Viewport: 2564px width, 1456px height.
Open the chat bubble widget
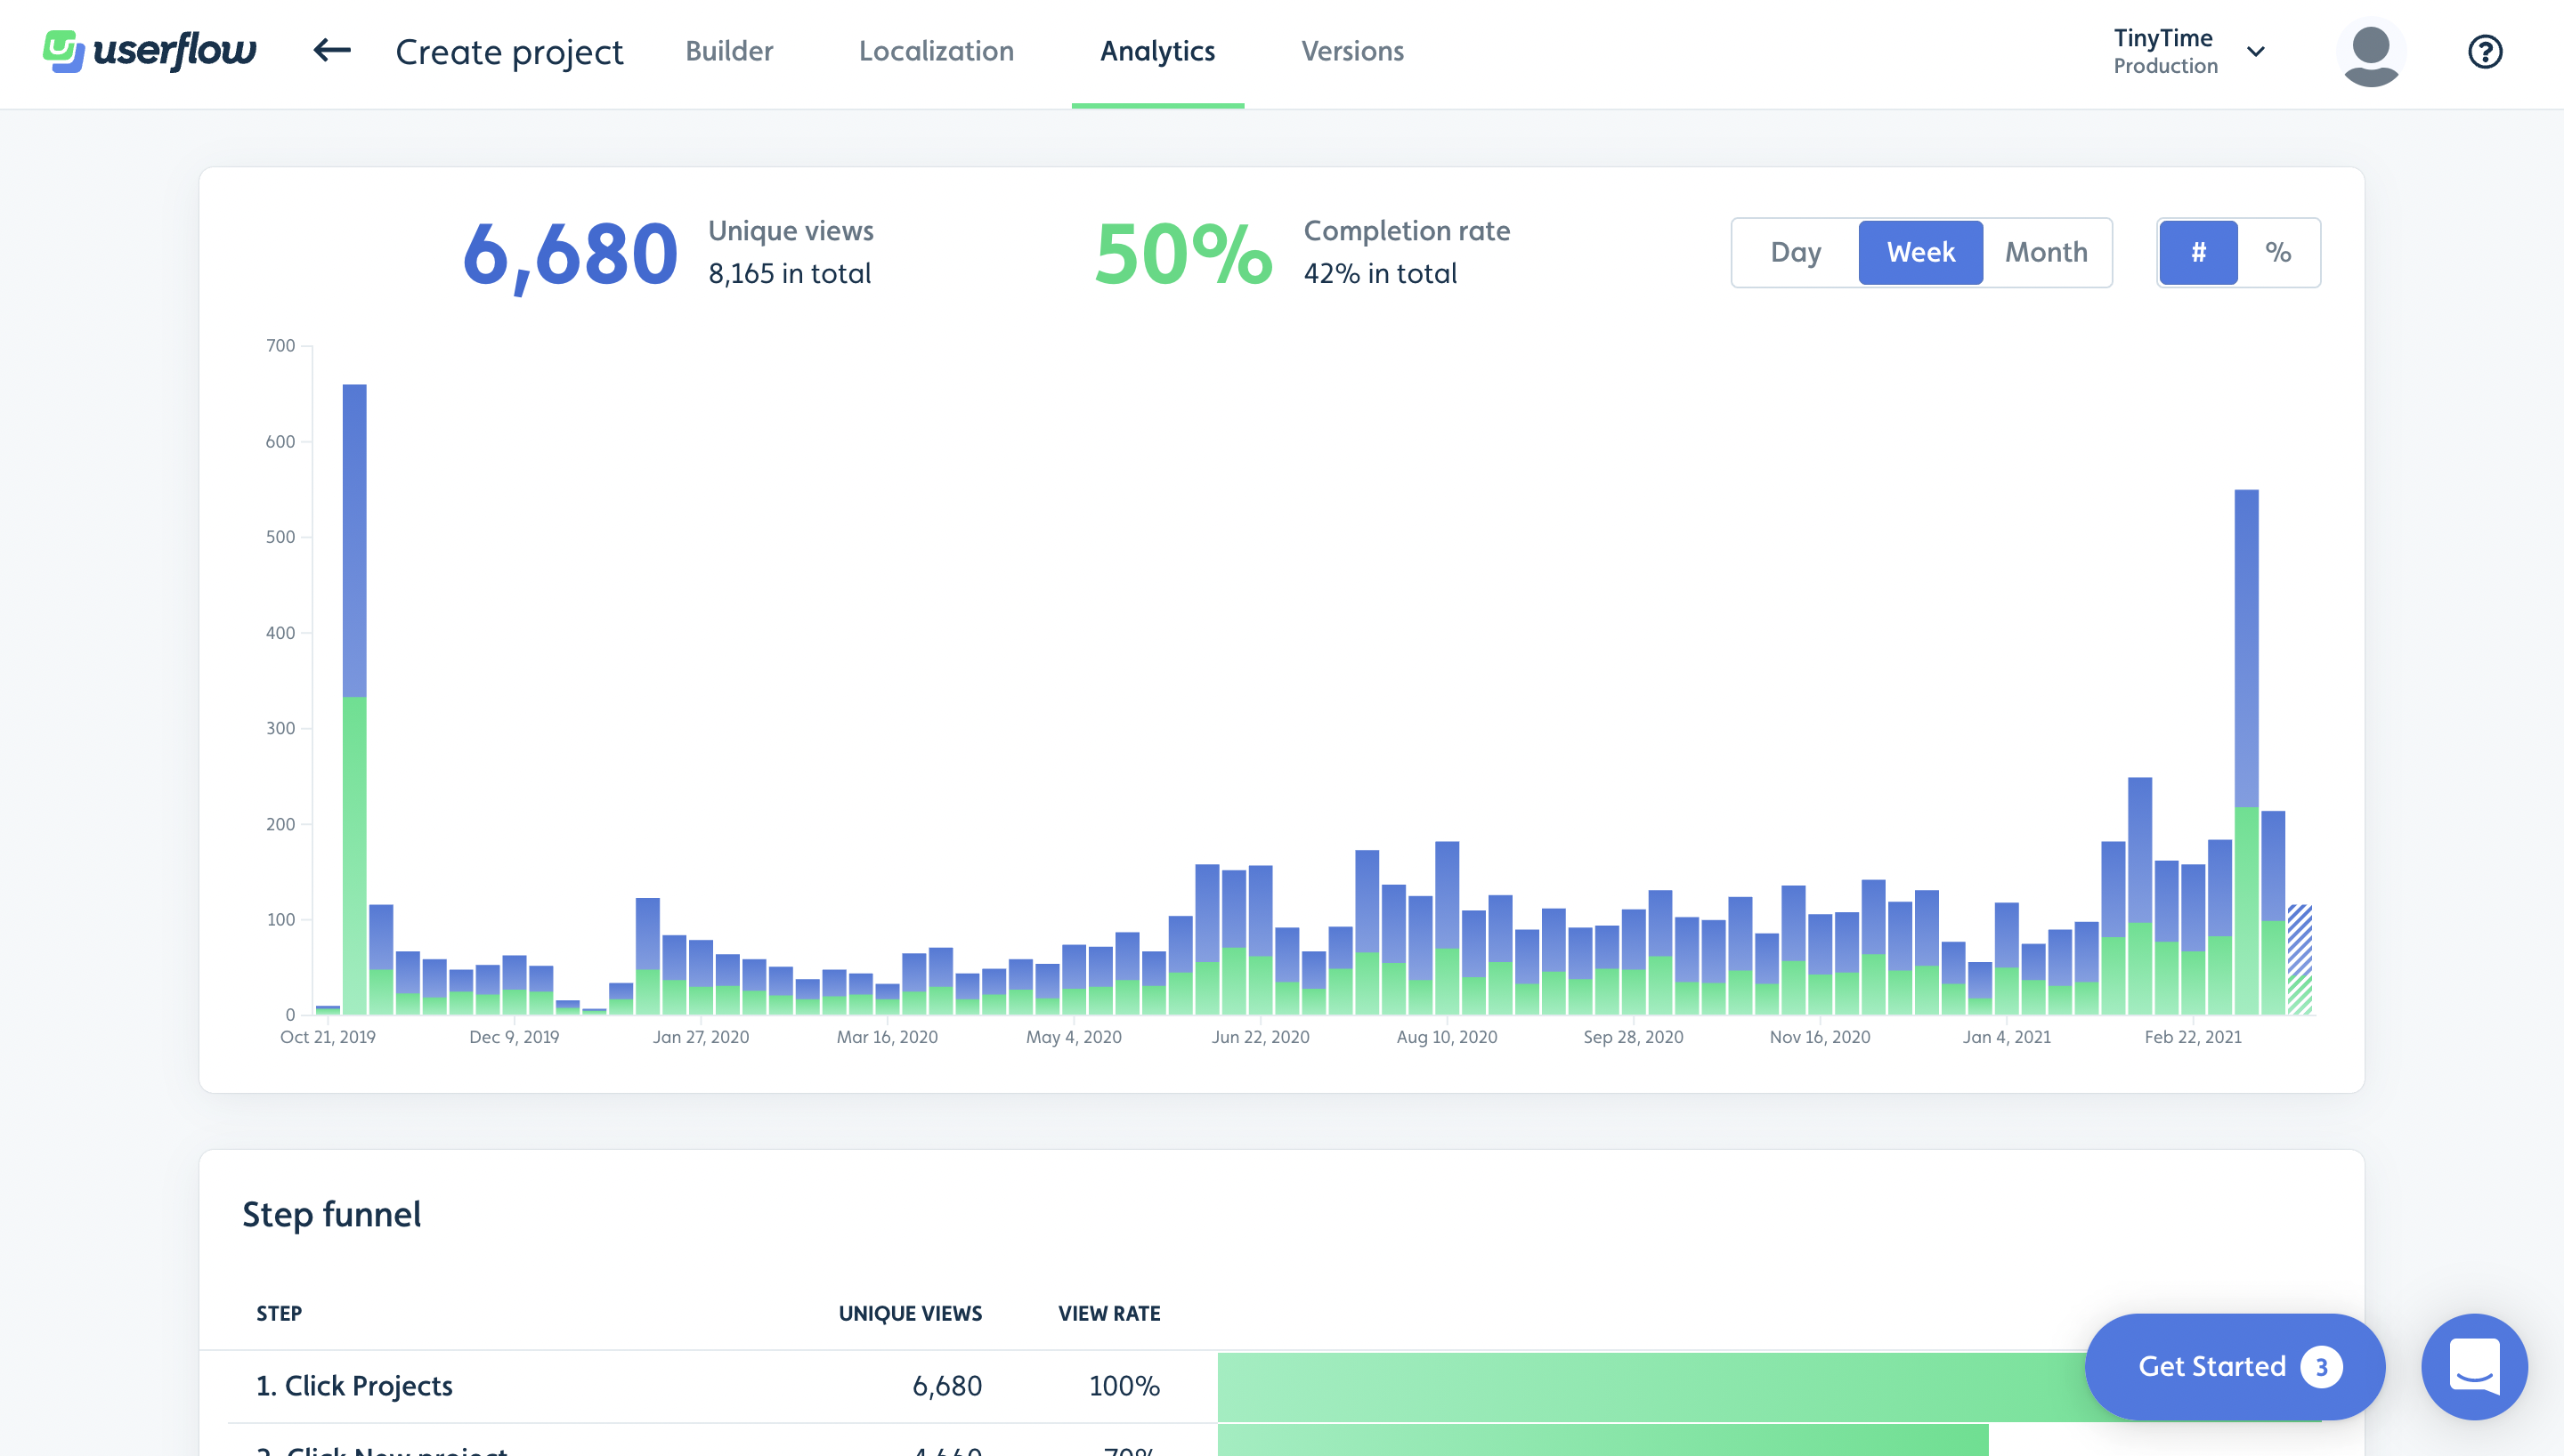point(2473,1366)
